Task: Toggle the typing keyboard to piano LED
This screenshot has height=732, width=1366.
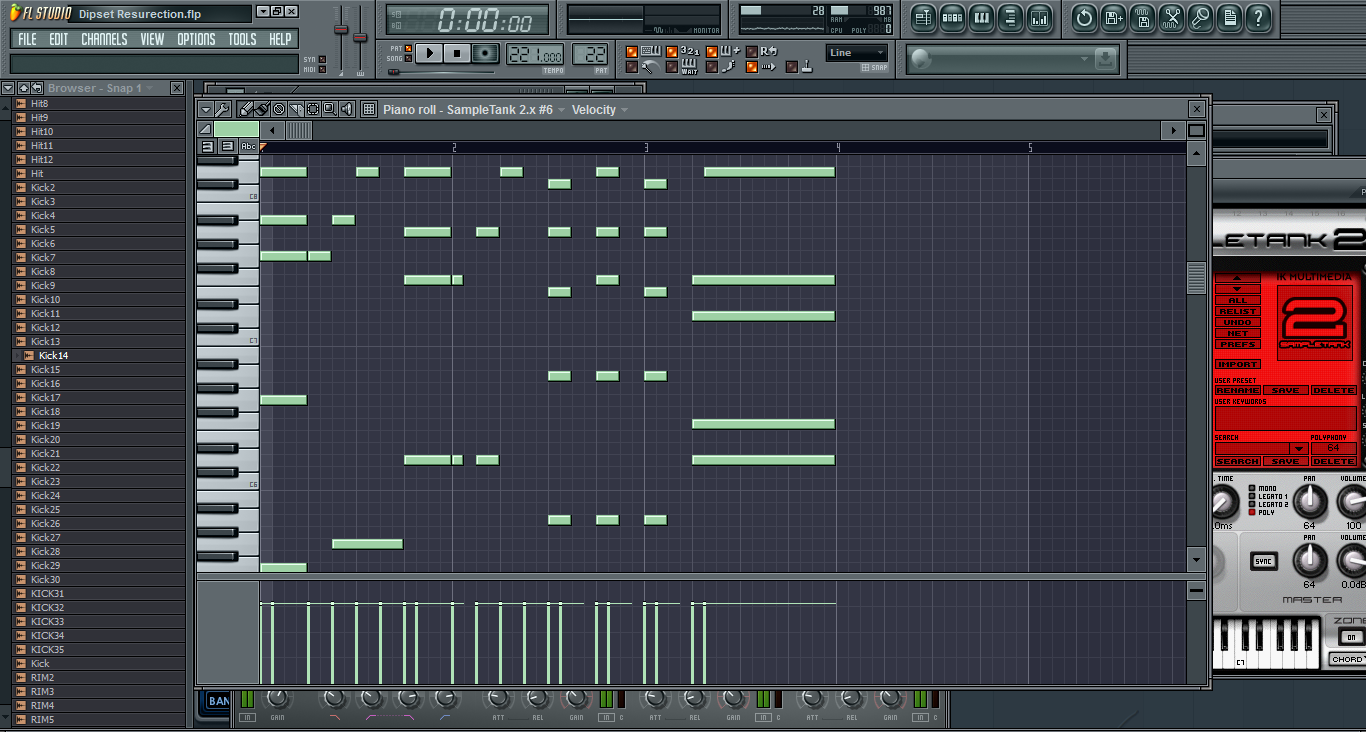Action: pyautogui.click(x=632, y=51)
